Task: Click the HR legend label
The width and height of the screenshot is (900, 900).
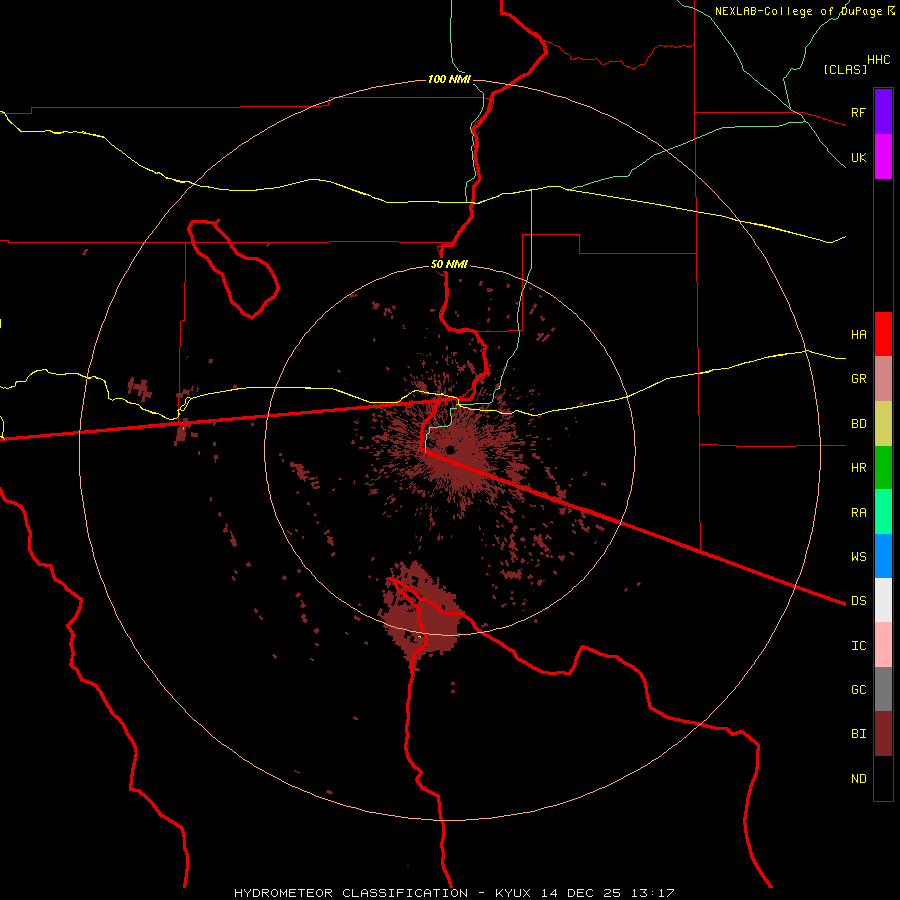Action: click(858, 467)
